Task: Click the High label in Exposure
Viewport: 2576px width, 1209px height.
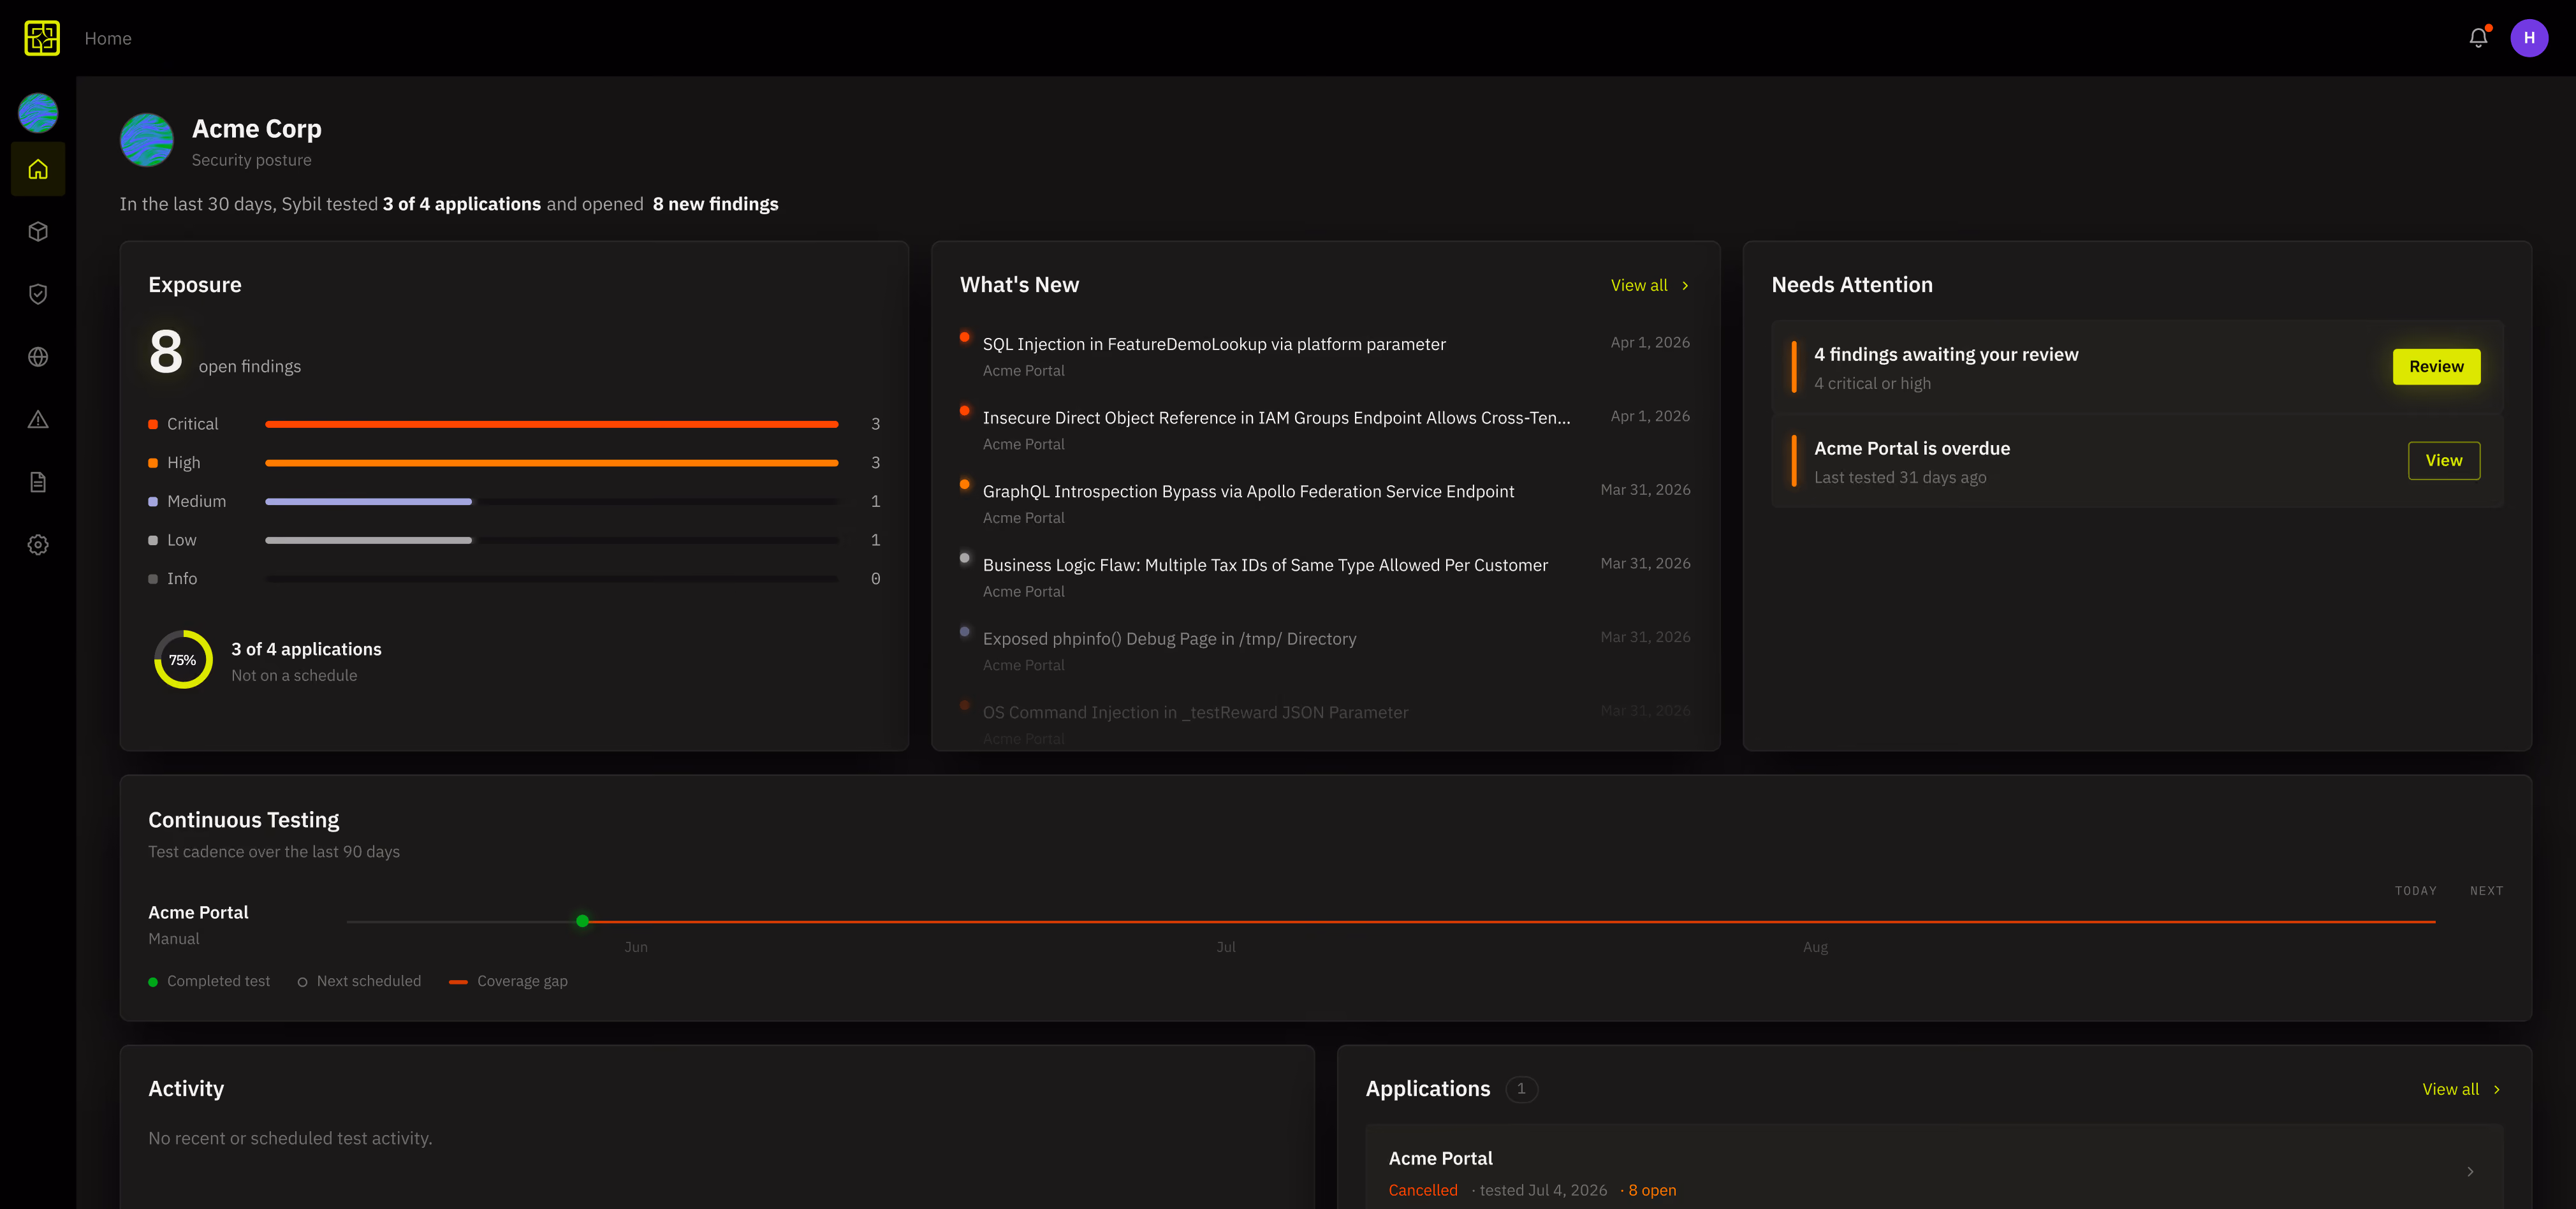Action: [x=183, y=463]
